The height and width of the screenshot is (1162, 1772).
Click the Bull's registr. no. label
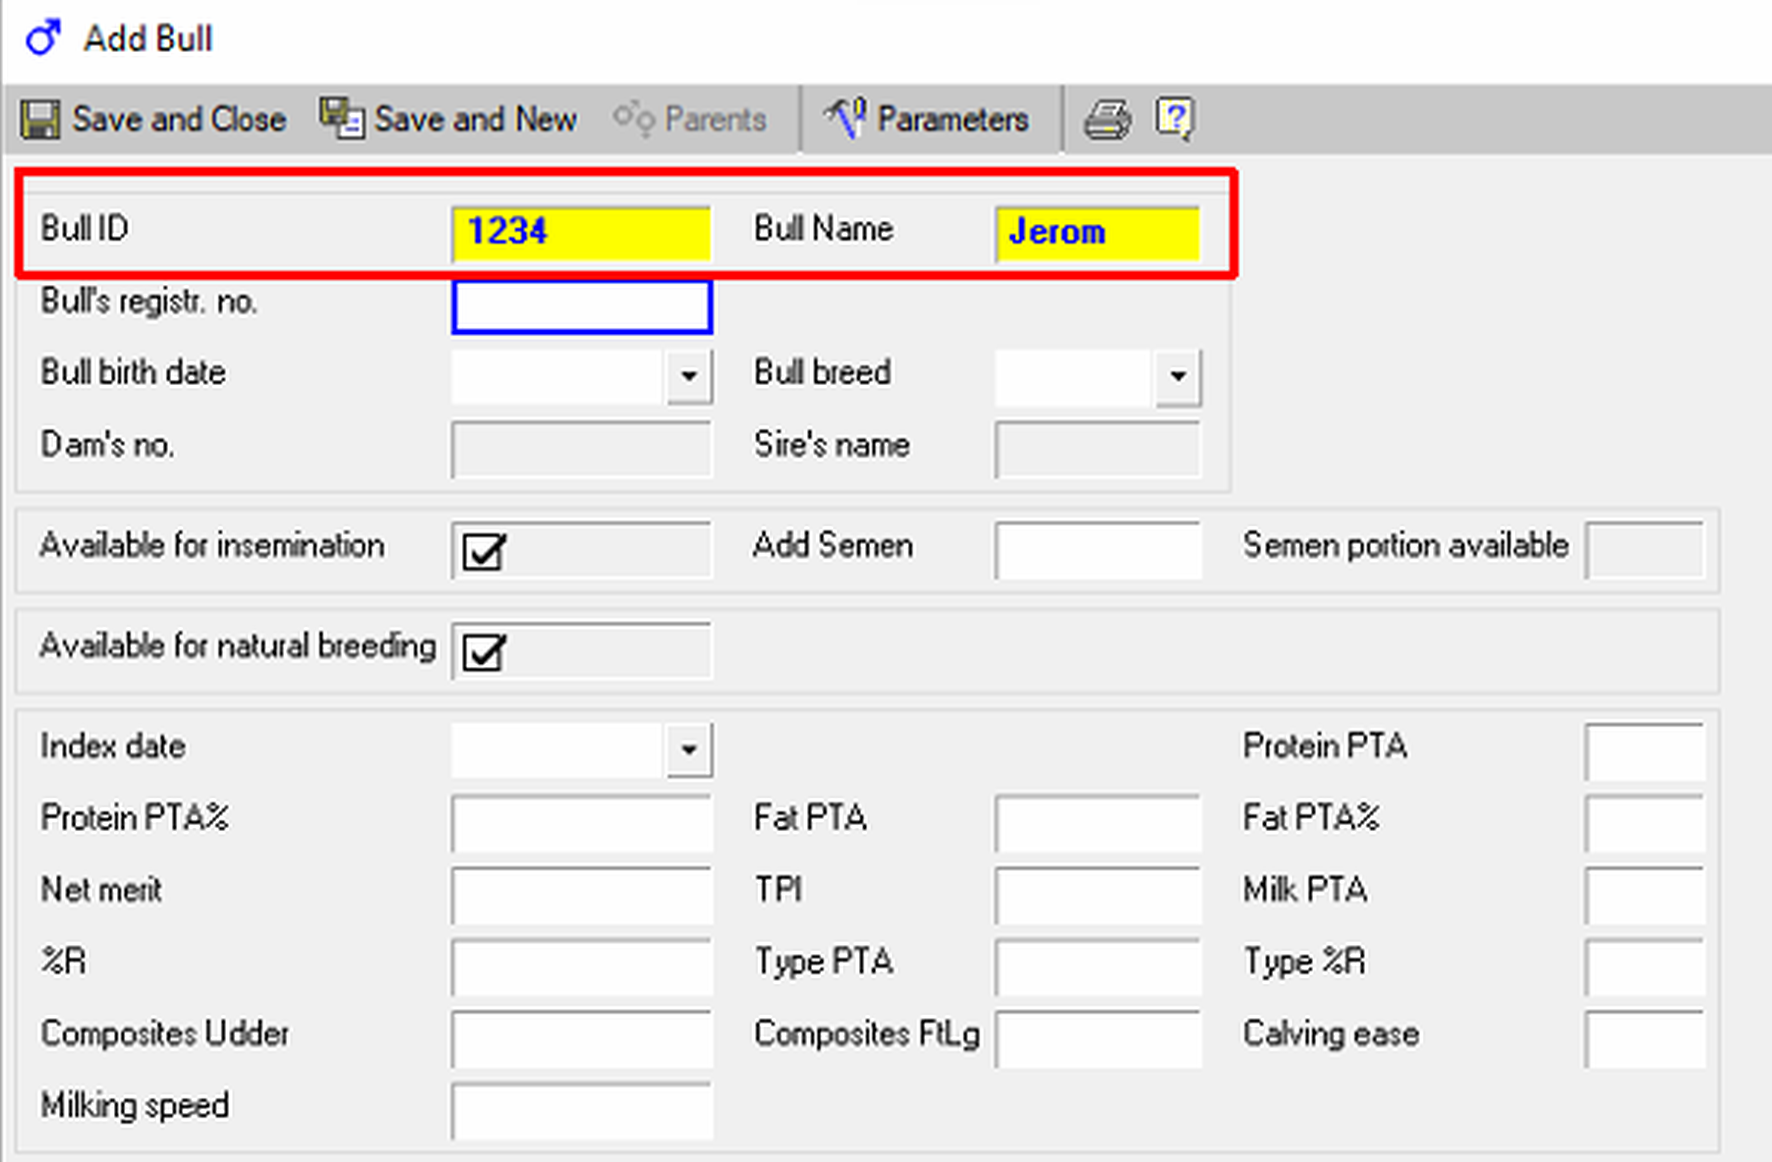(x=149, y=301)
